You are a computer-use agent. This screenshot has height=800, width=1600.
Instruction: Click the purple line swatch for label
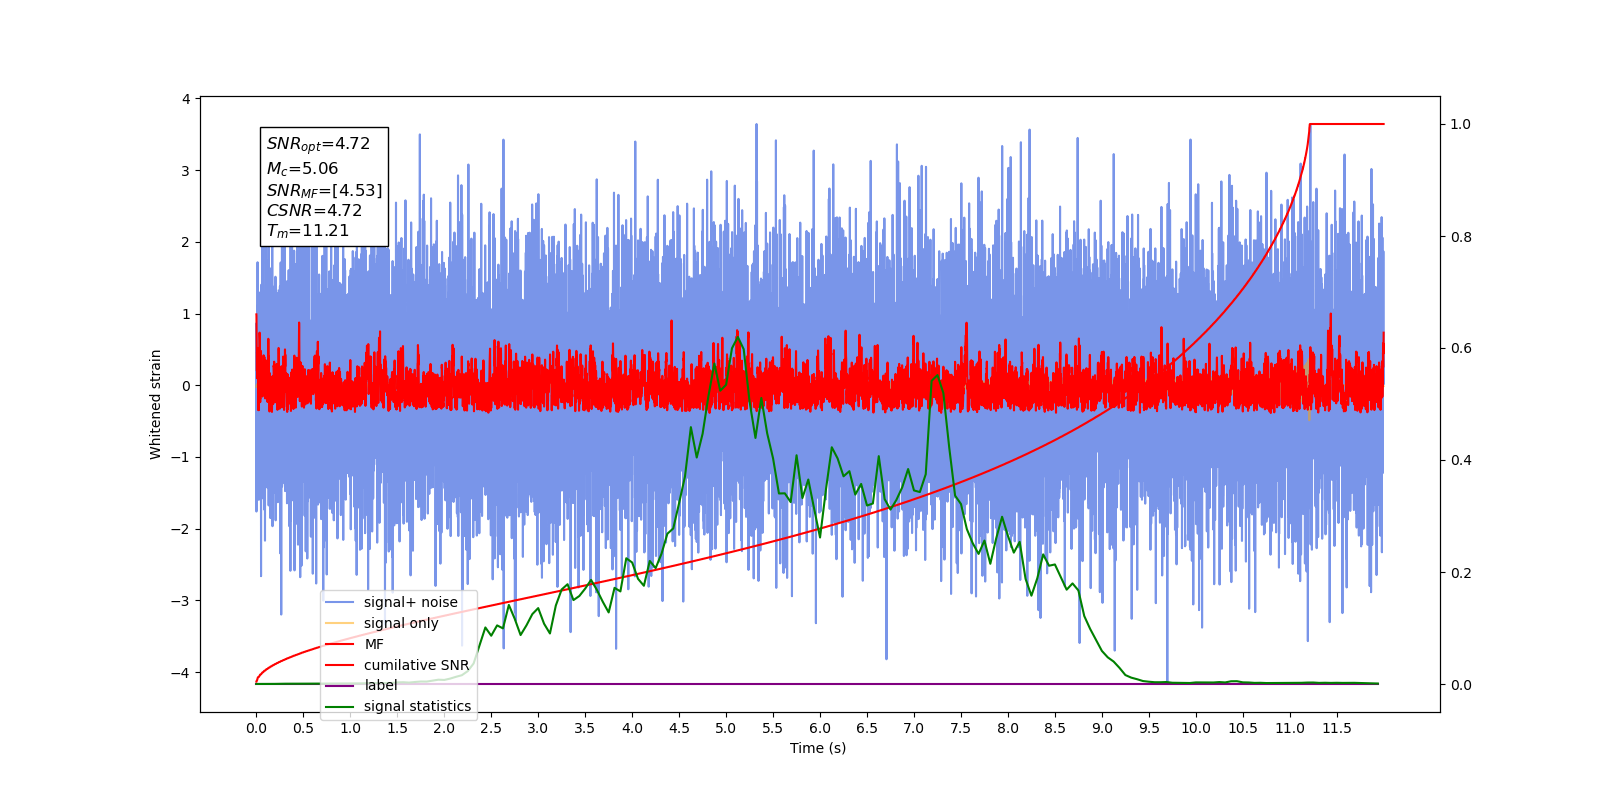tap(340, 685)
